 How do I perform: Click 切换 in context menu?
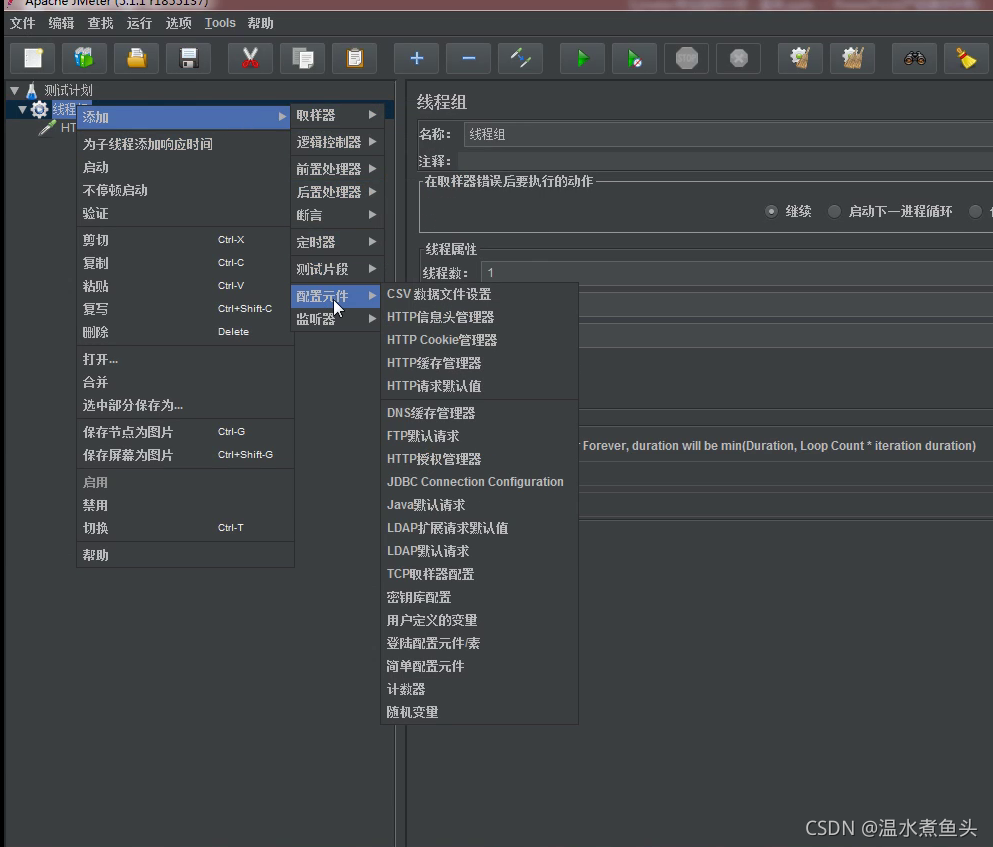click(184, 528)
